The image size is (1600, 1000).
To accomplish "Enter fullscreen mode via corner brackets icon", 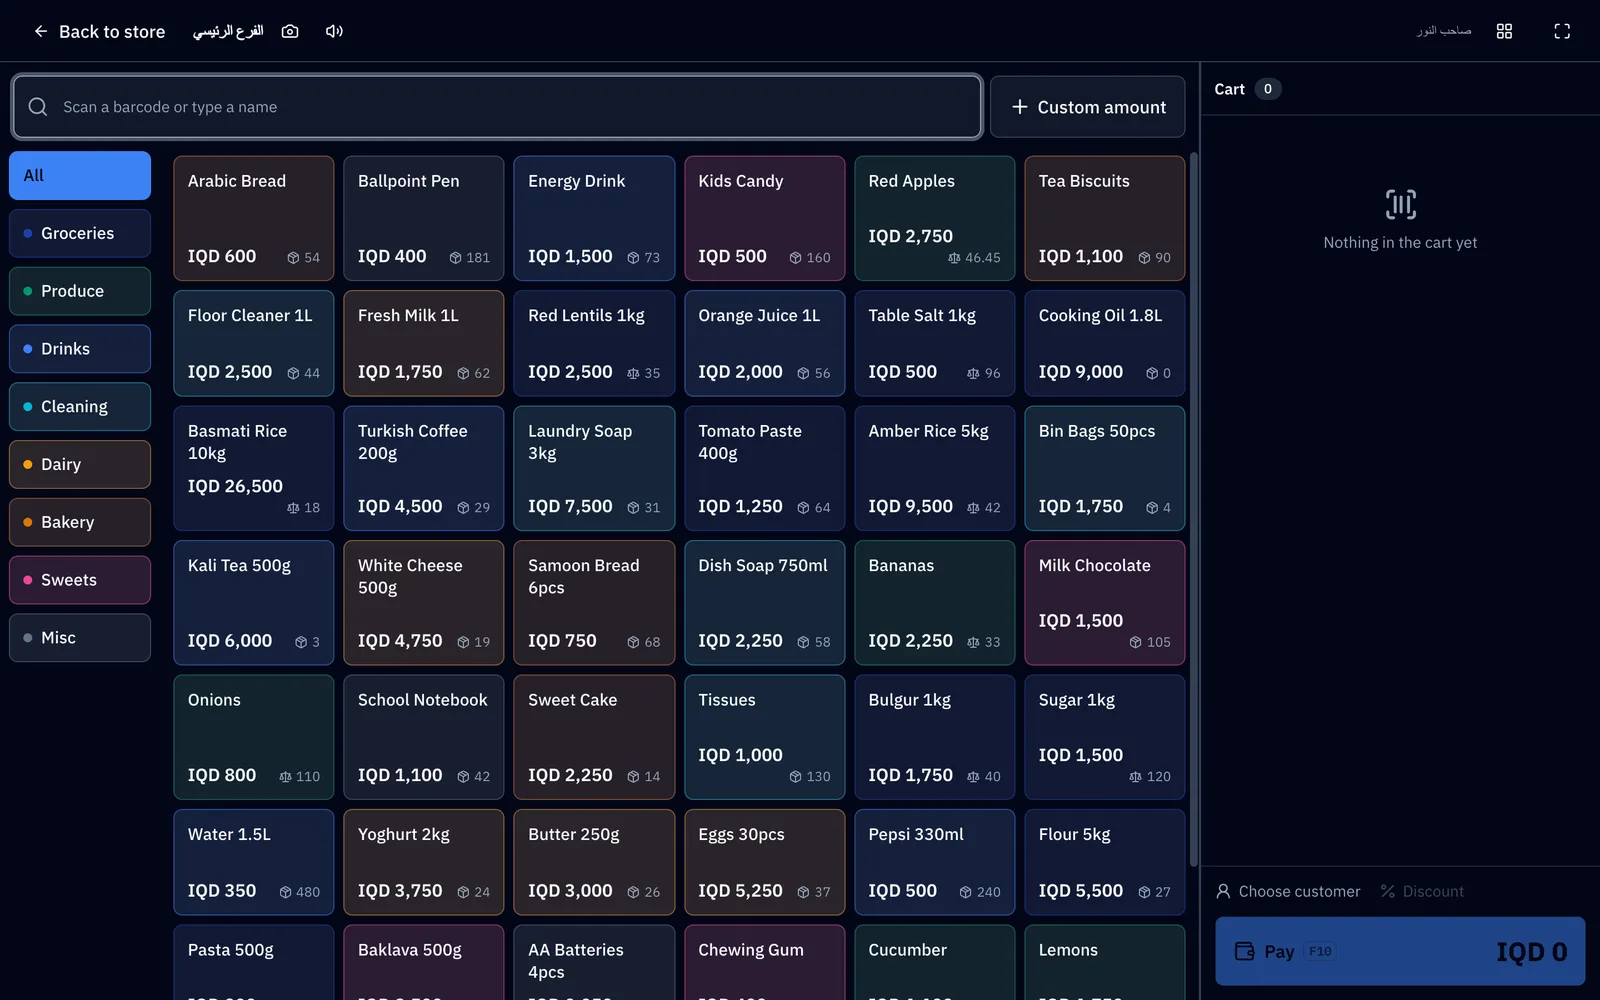I will coord(1562,31).
